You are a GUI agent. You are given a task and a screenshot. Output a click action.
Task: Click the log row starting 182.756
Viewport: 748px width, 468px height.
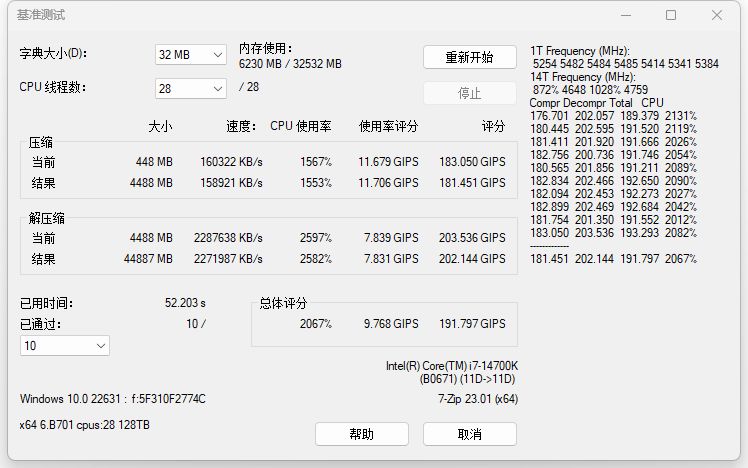(613, 155)
